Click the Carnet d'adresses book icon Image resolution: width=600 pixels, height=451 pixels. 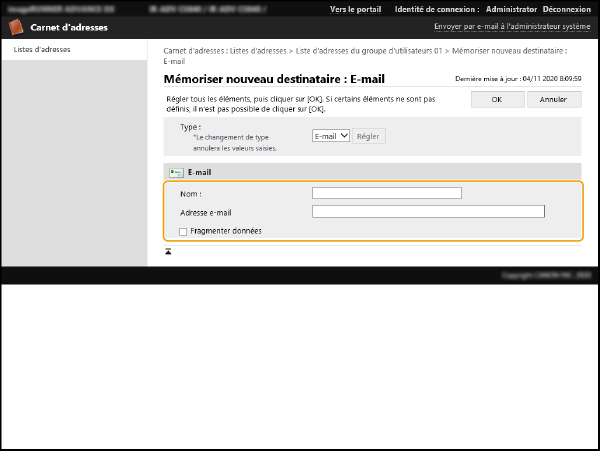tap(18, 28)
